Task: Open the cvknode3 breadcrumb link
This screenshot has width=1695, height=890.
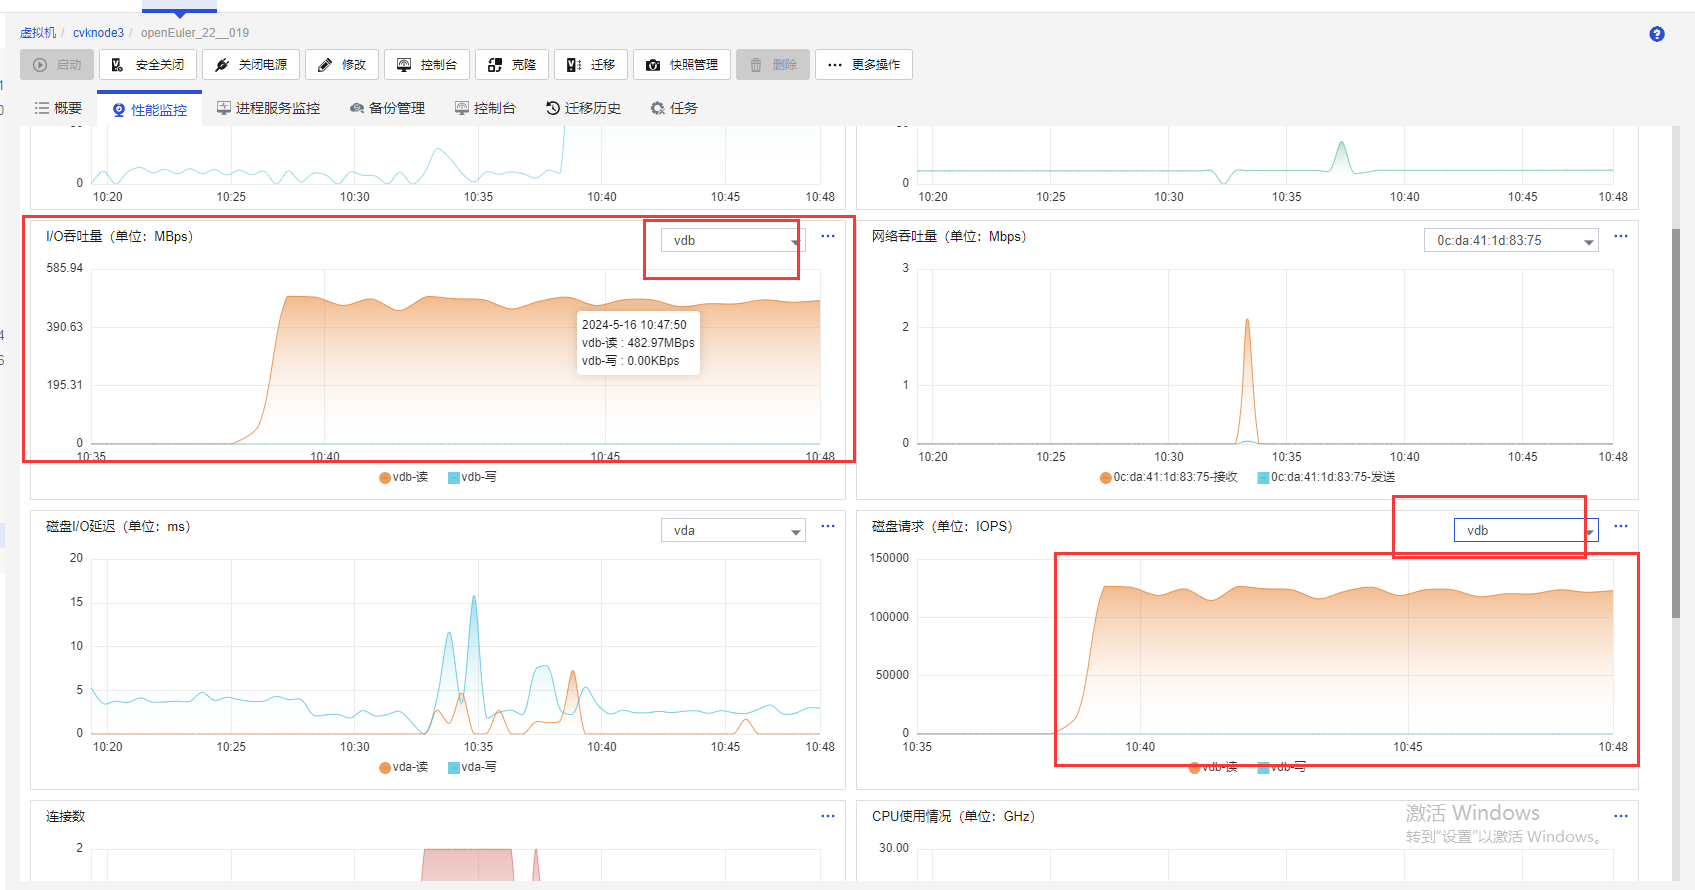Action: (x=98, y=33)
